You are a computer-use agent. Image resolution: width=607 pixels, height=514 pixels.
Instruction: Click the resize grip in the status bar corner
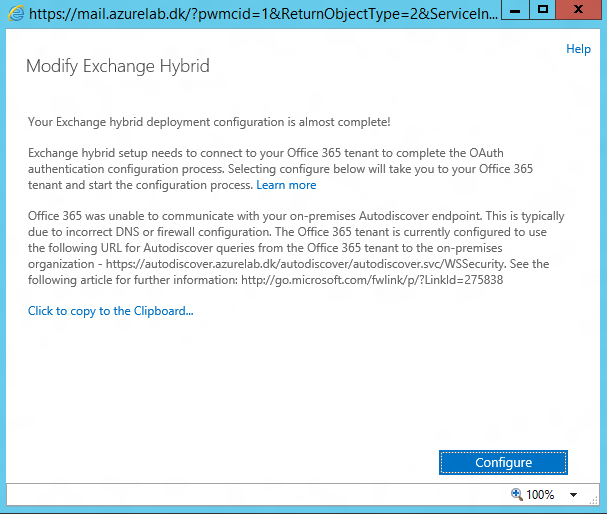[593, 500]
